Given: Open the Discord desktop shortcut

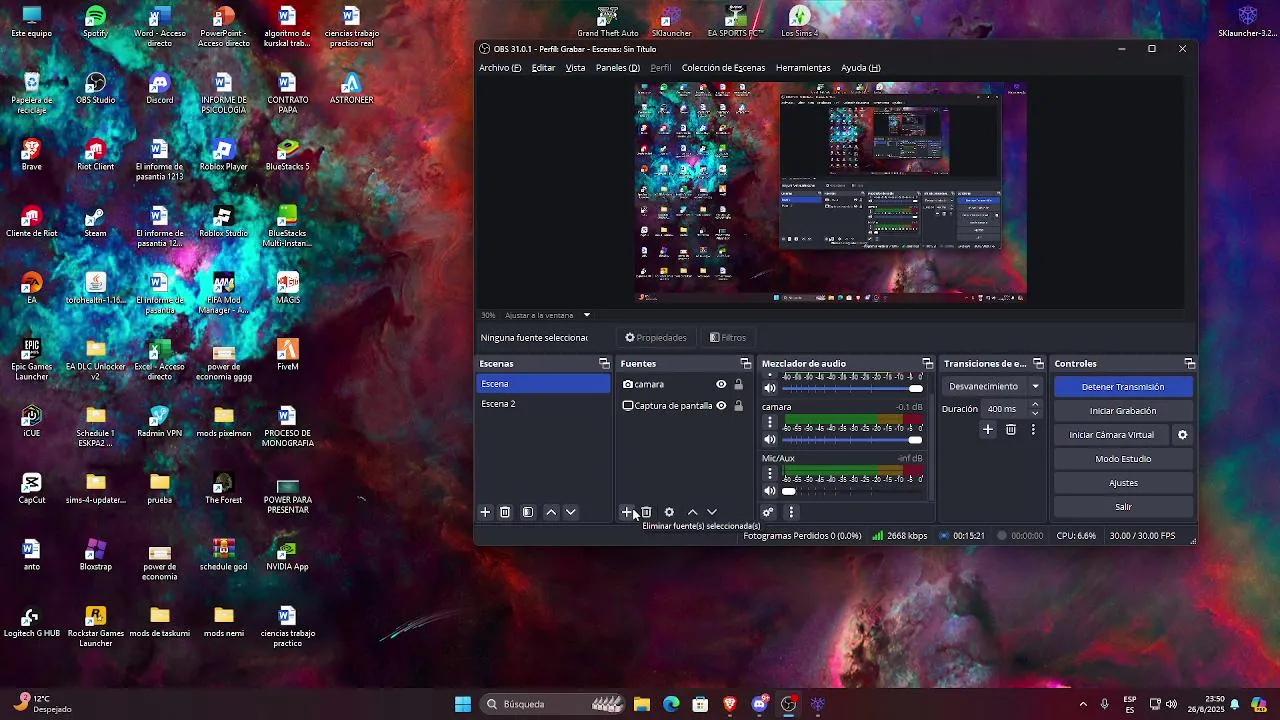Looking at the screenshot, I should pos(159,88).
